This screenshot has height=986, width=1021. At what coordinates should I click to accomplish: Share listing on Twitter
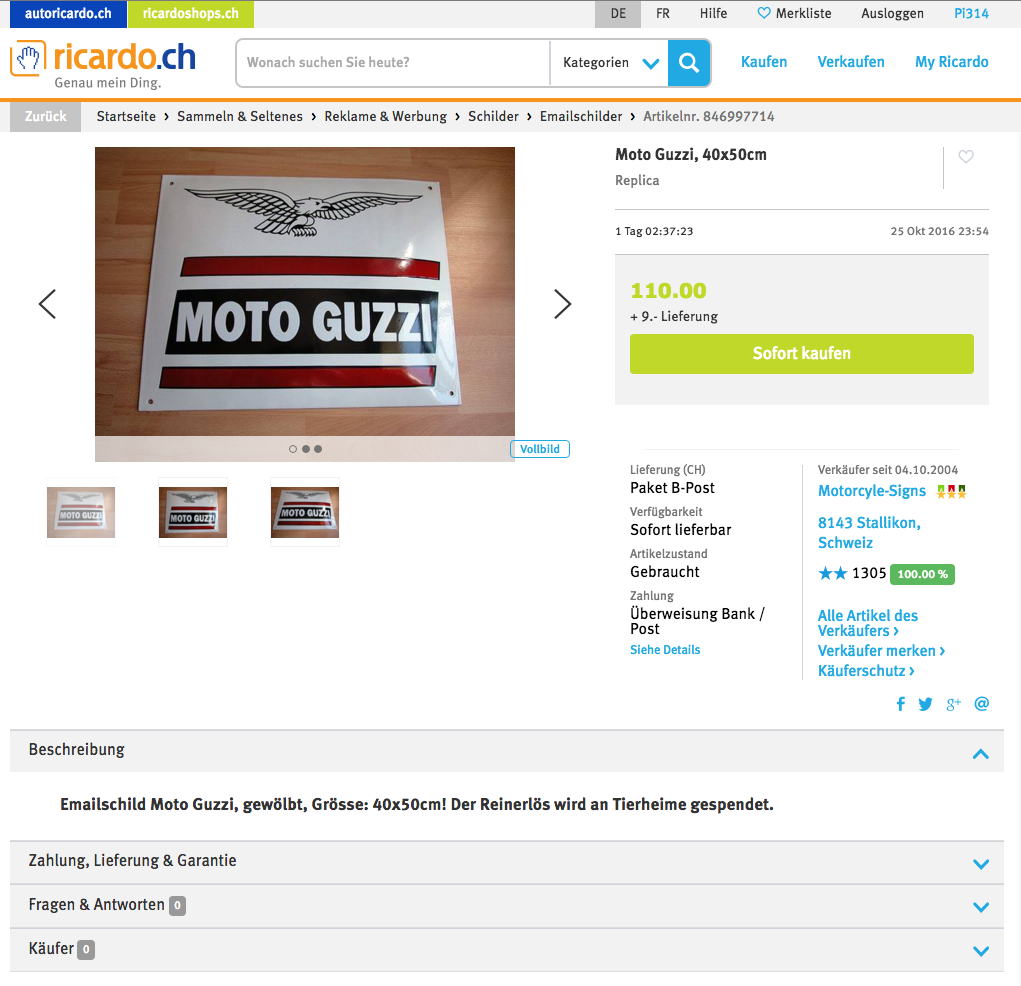(x=925, y=704)
